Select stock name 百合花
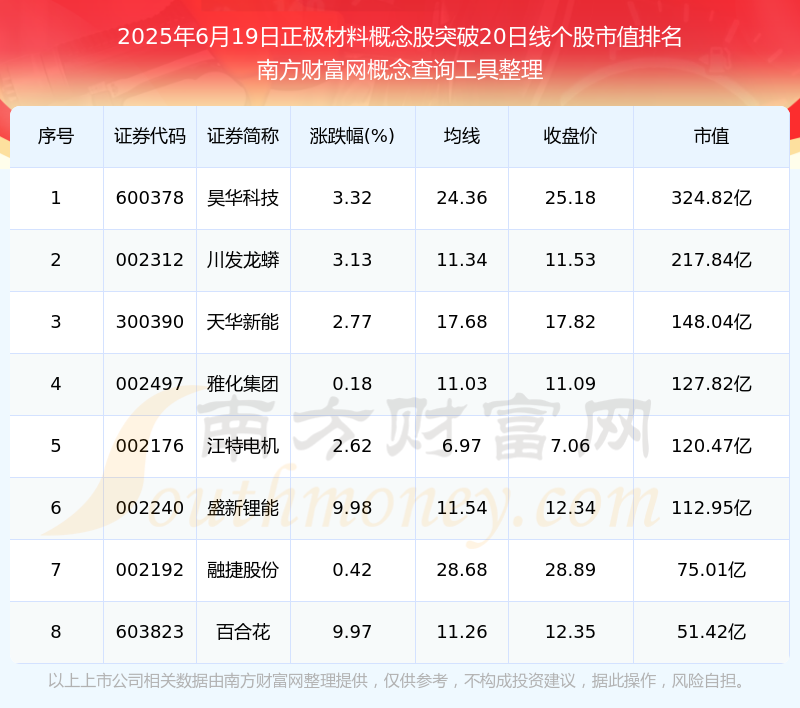 [243, 632]
